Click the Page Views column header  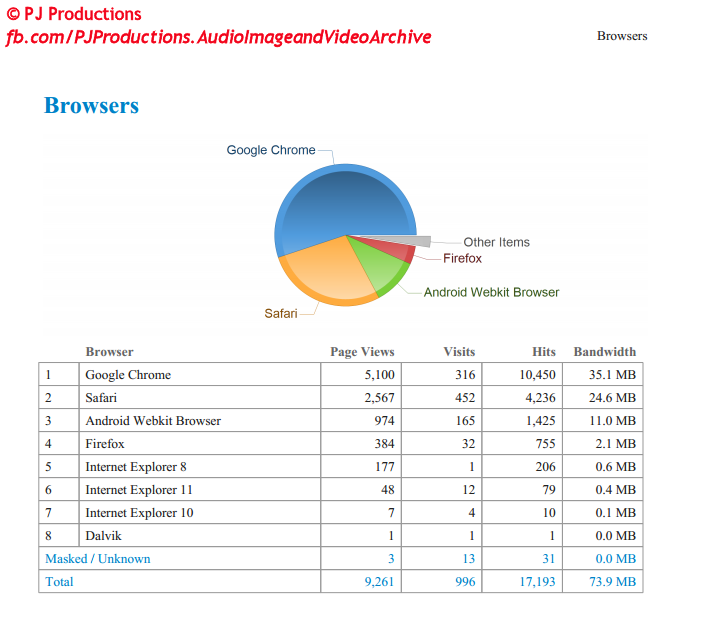pos(362,352)
